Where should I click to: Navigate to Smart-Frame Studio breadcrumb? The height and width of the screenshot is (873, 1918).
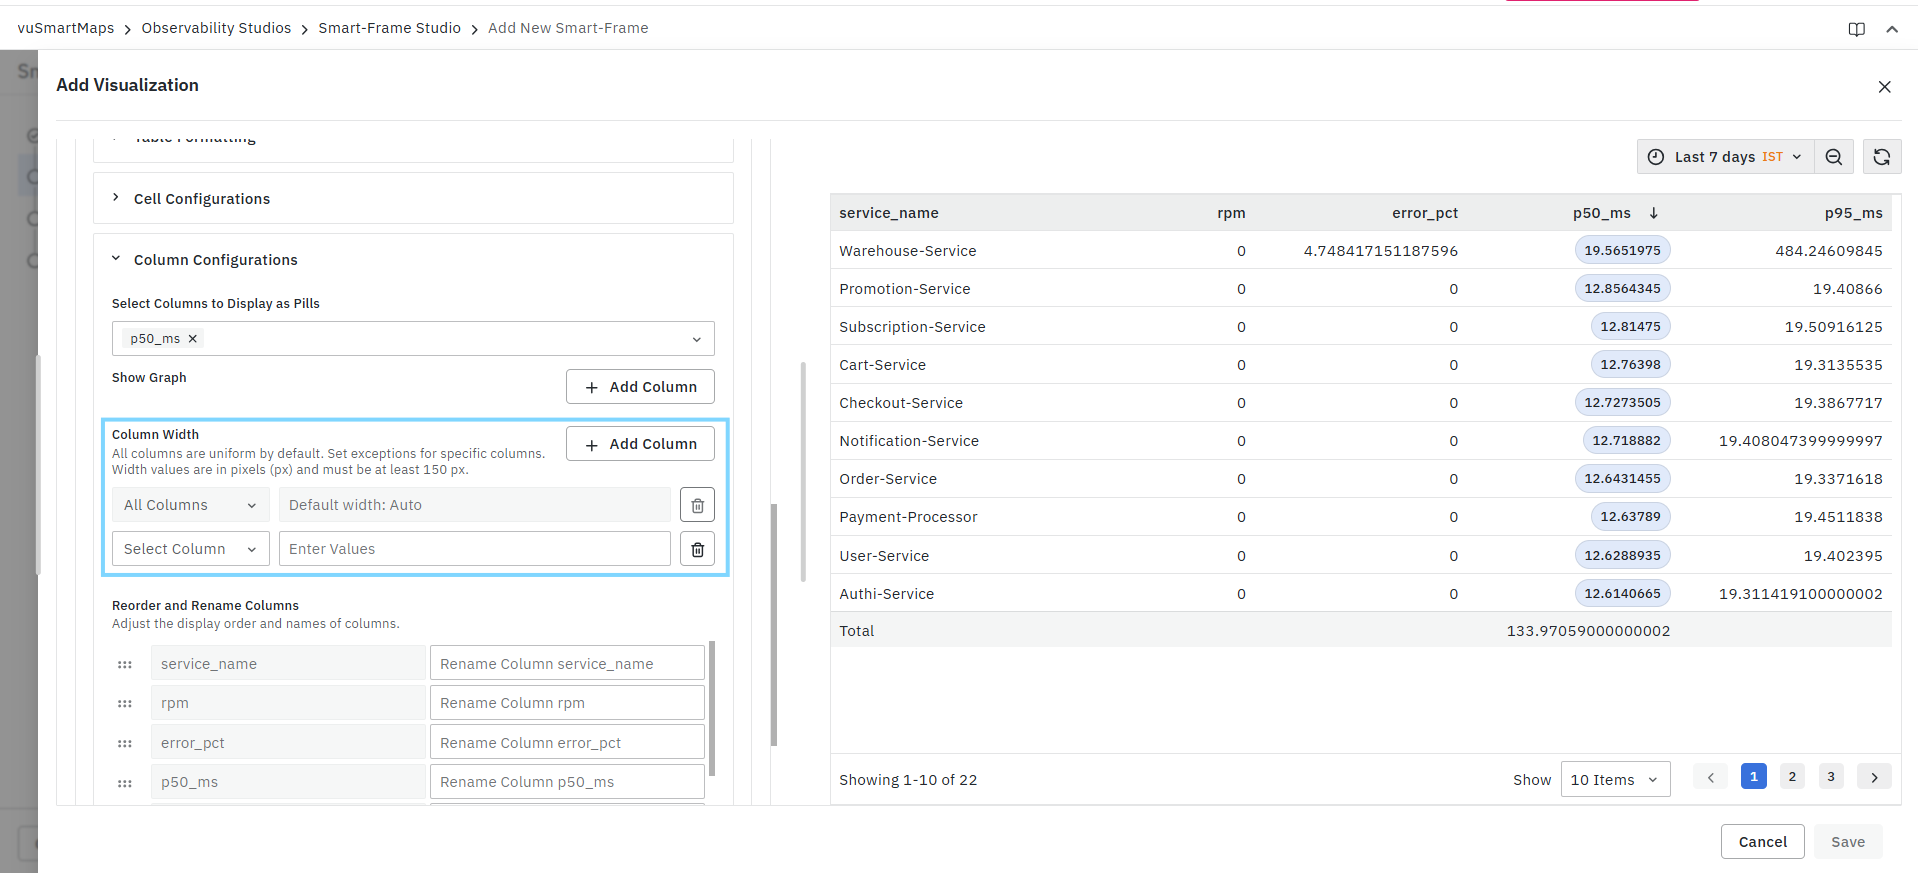(x=390, y=29)
